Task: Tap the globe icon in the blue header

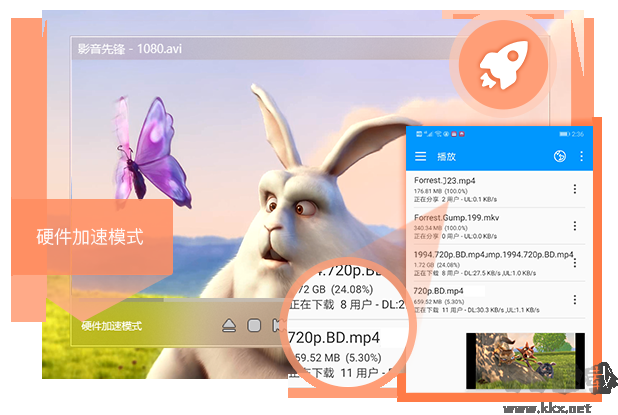Action: 560,156
